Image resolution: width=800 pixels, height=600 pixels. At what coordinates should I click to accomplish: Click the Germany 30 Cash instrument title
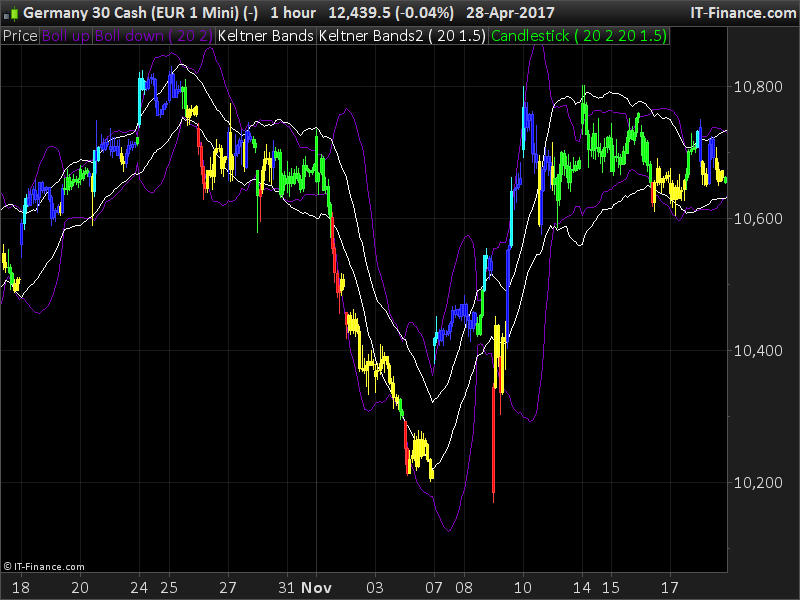140,13
